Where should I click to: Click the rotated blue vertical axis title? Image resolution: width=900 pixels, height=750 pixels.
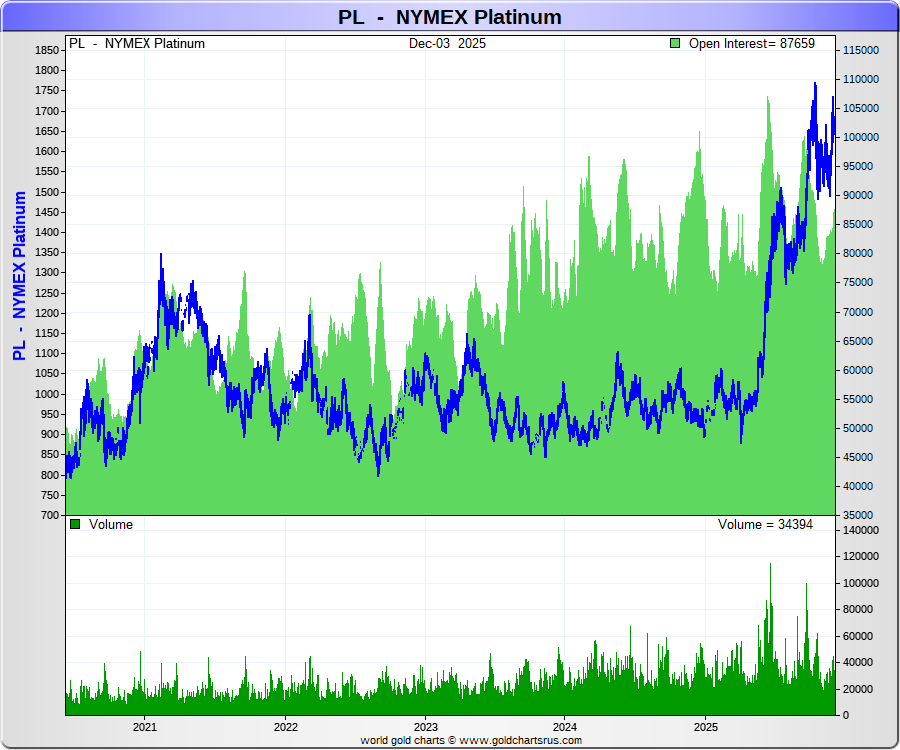pos(19,276)
